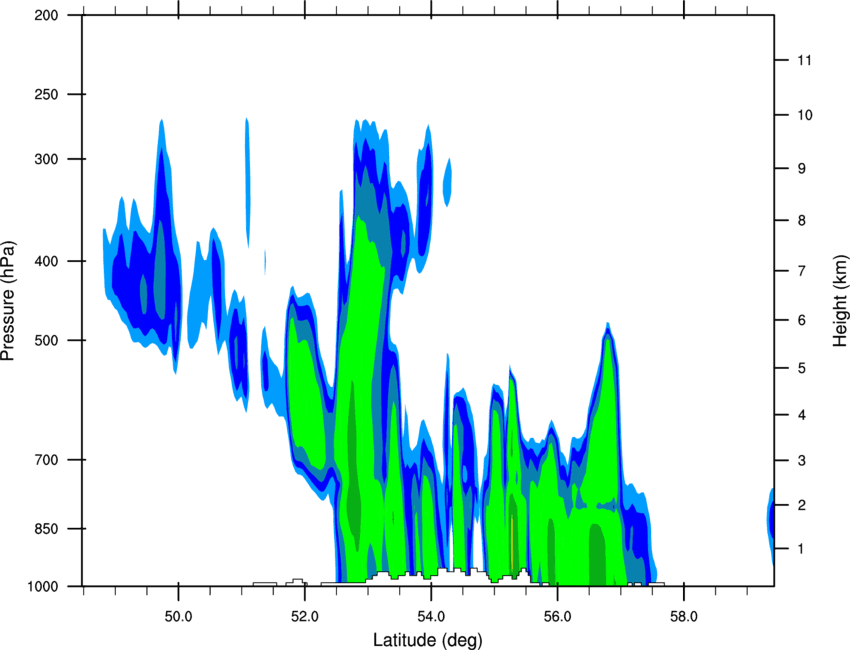Click the 850 pressure tick label

click(47, 529)
